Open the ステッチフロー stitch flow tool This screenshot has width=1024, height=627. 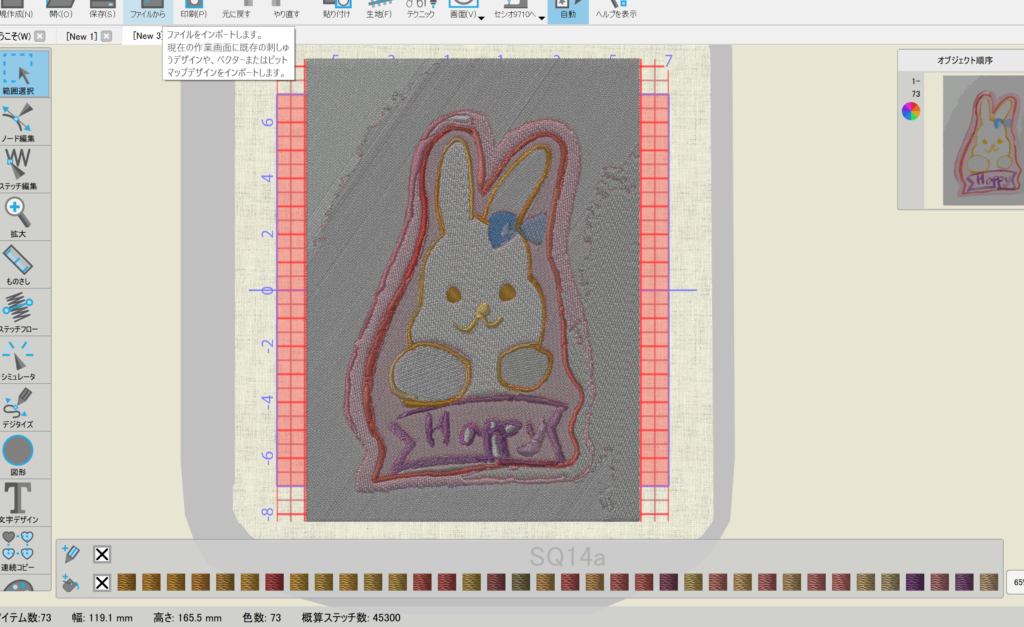point(20,313)
